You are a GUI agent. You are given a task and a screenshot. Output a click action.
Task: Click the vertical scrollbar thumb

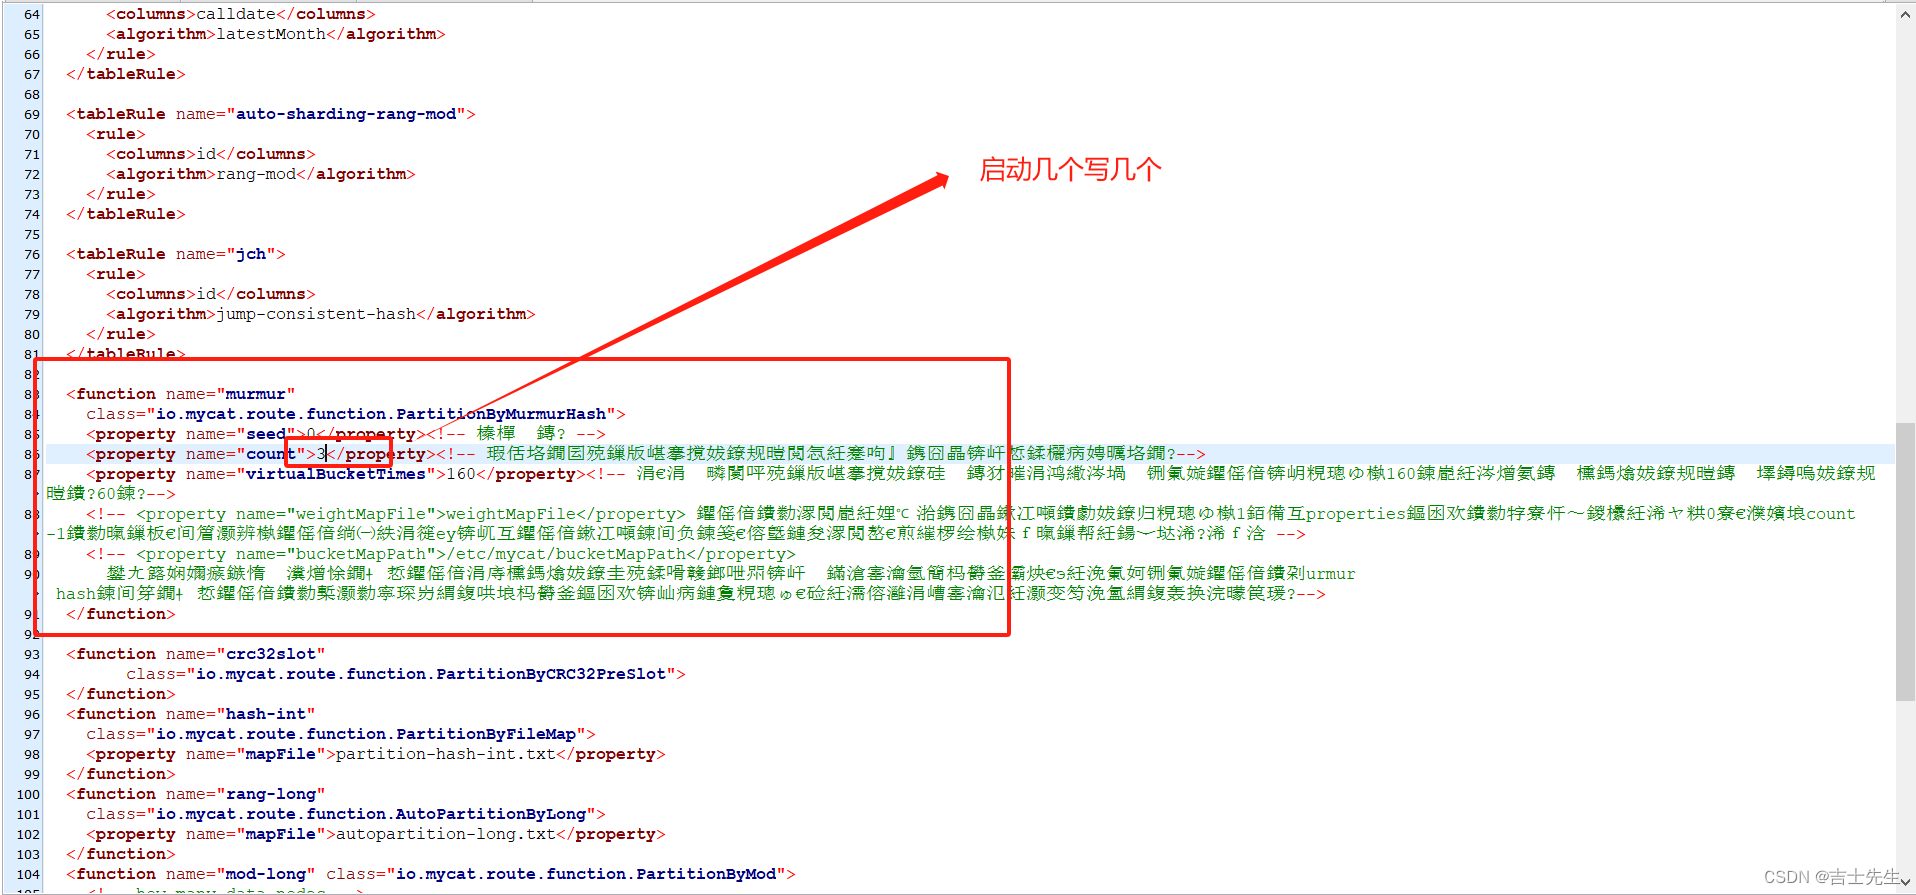(1905, 562)
